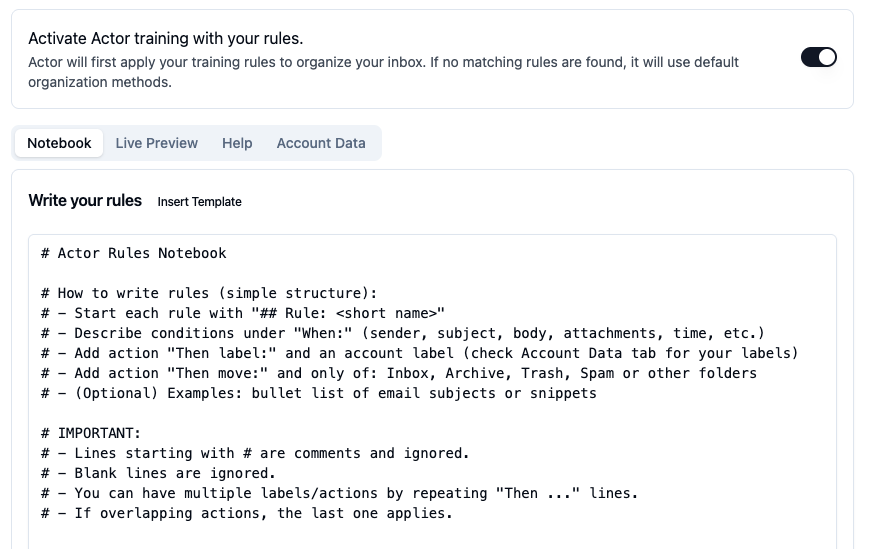Click the 'Blank lines are ignored' line
The width and height of the screenshot is (876, 549).
point(158,474)
